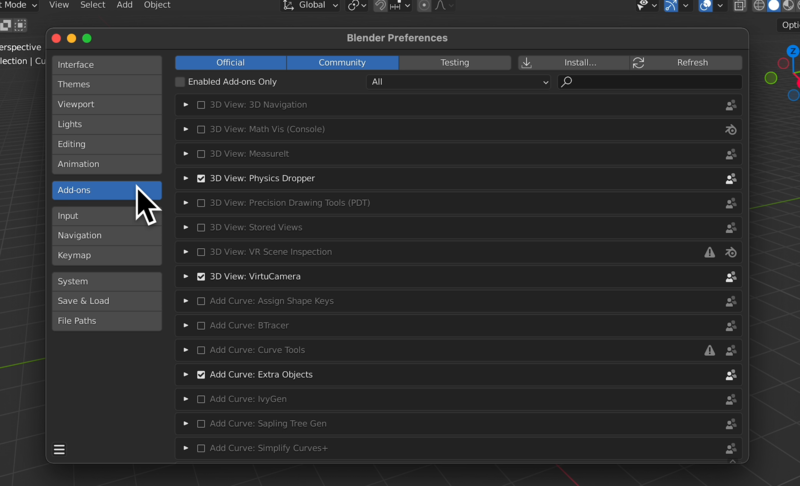Viewport: 800px width, 486px height.
Task: Click the community icon on Stored Views row
Action: tap(731, 227)
